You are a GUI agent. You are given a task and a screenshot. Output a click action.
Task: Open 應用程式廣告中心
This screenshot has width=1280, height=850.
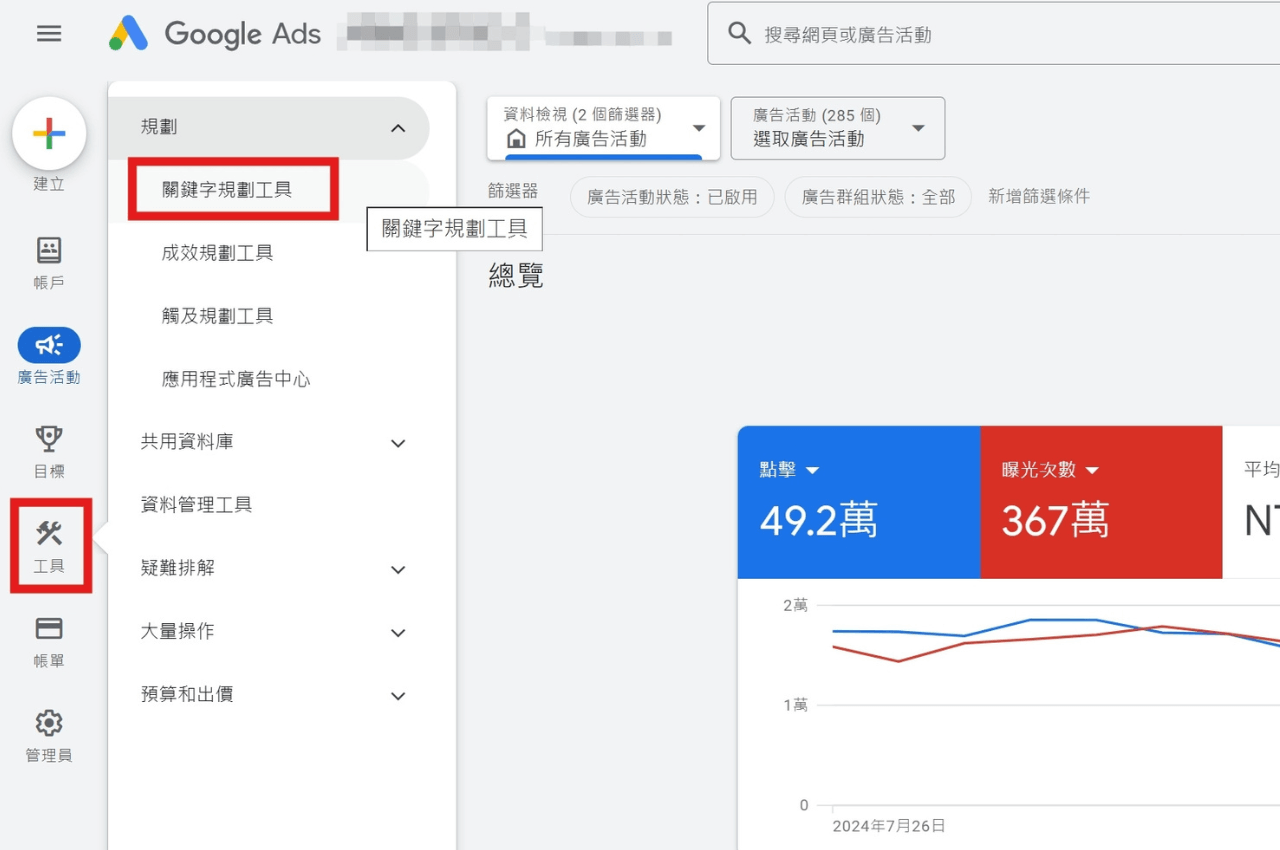[x=236, y=379]
